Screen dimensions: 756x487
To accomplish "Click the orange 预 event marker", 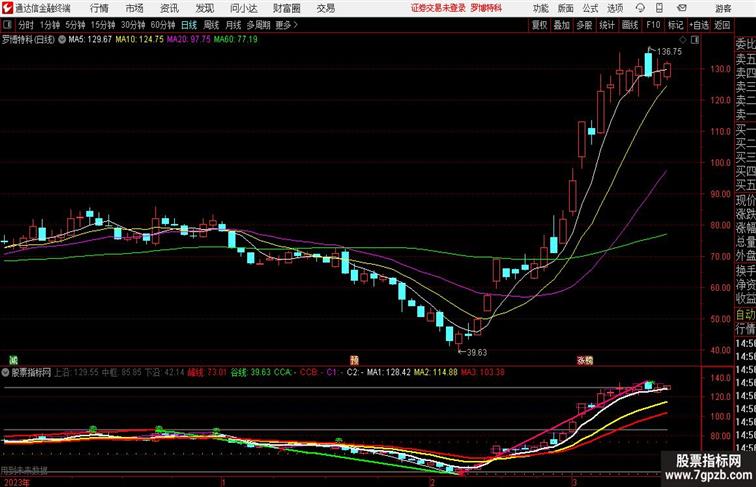I will (354, 360).
